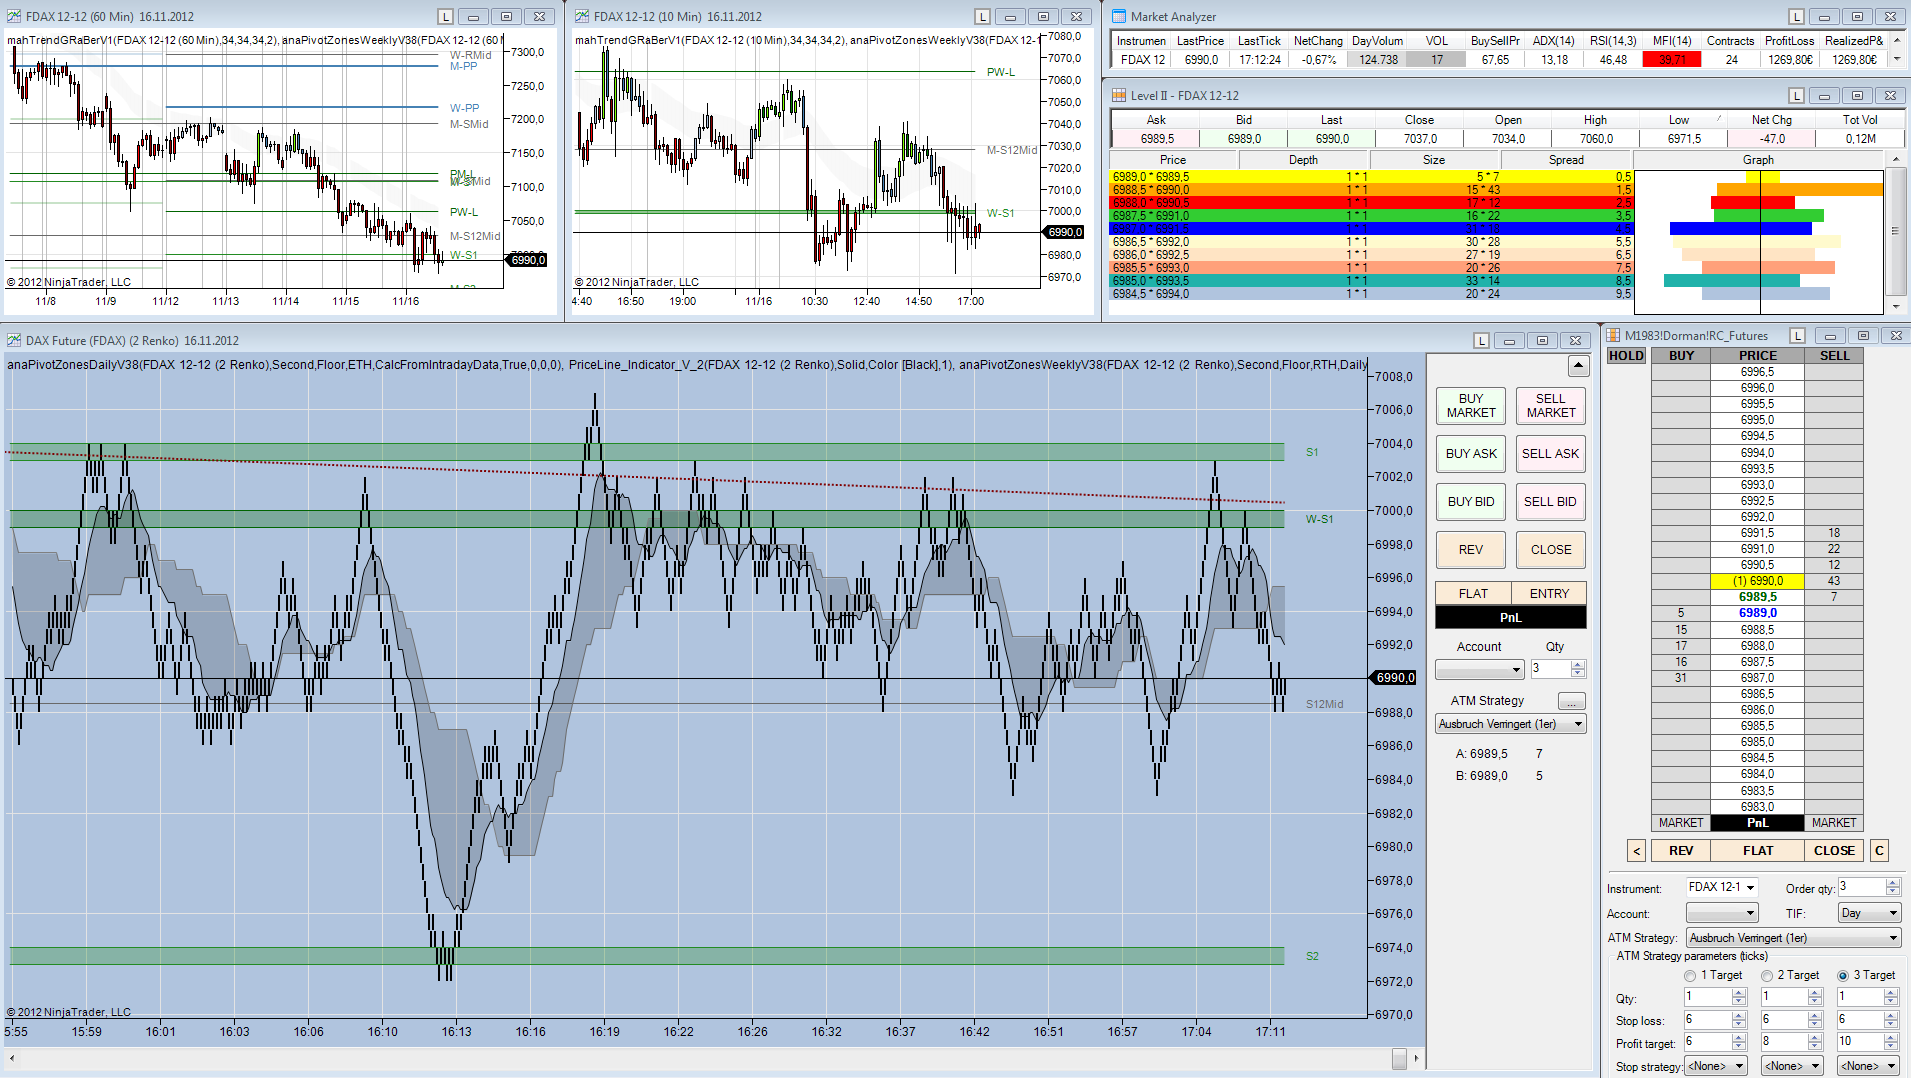Click the '<' button left of SuperDOM REV
The image size is (1911, 1078).
1637,851
